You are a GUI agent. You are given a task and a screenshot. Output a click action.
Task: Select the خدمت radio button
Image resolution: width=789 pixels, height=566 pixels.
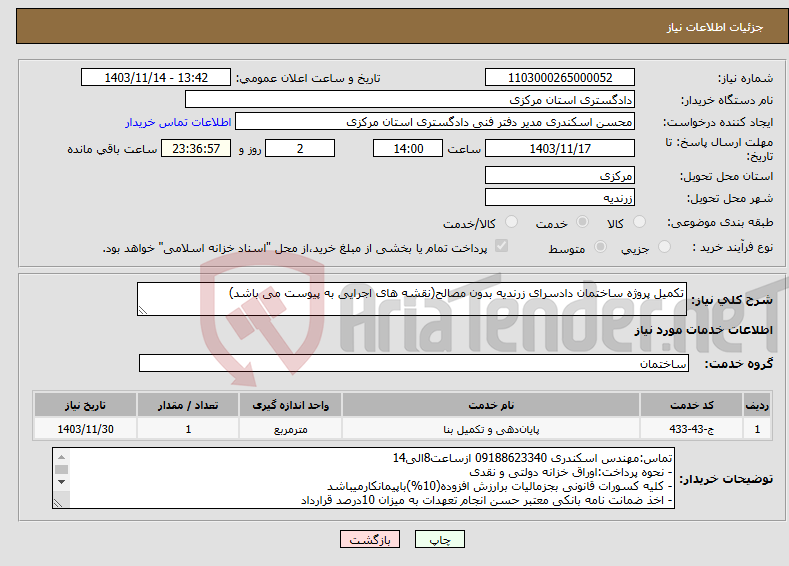click(x=582, y=221)
